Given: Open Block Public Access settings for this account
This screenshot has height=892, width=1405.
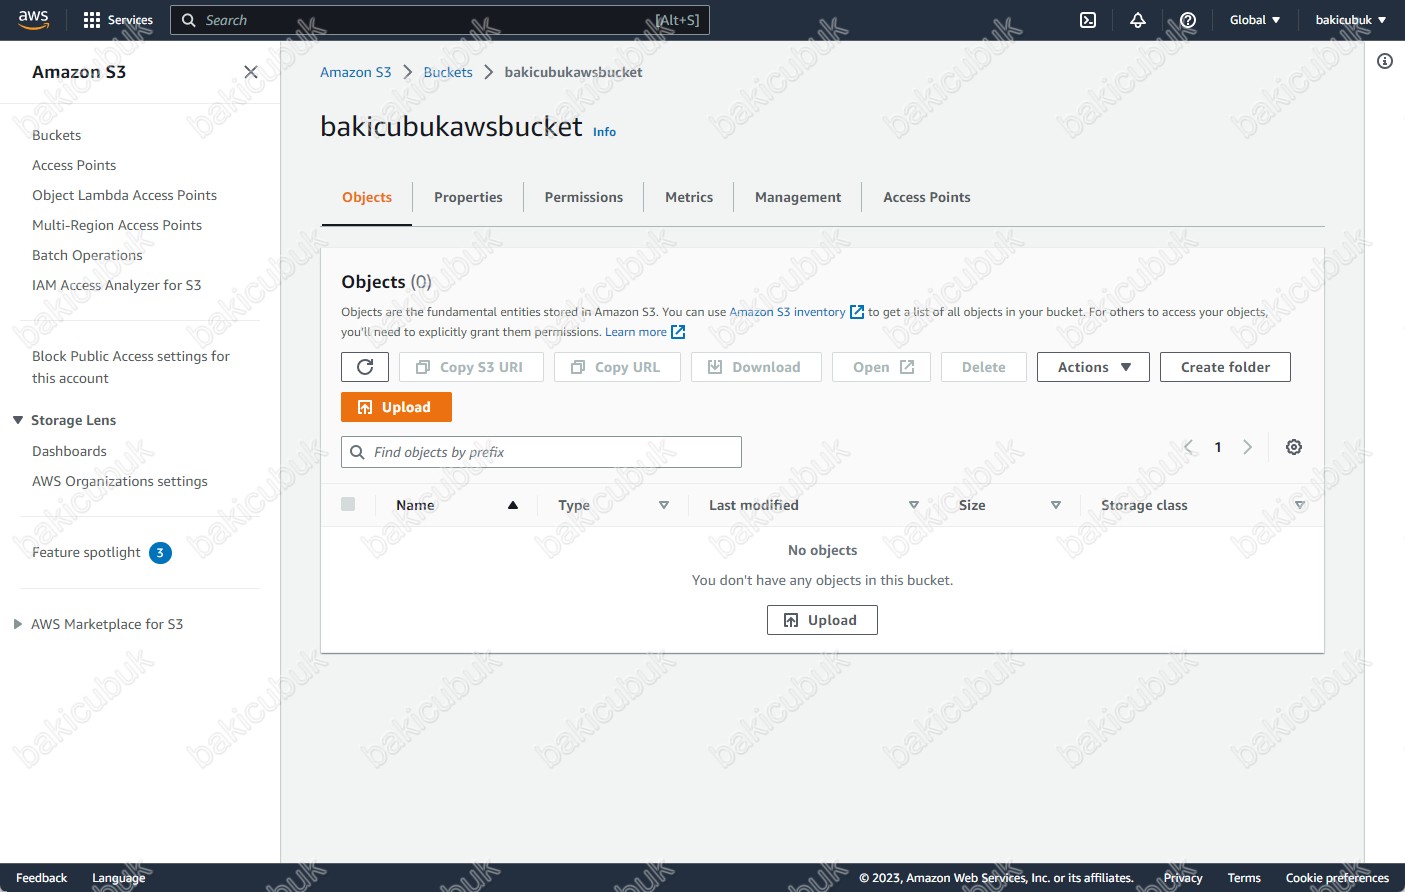Looking at the screenshot, I should click(131, 367).
